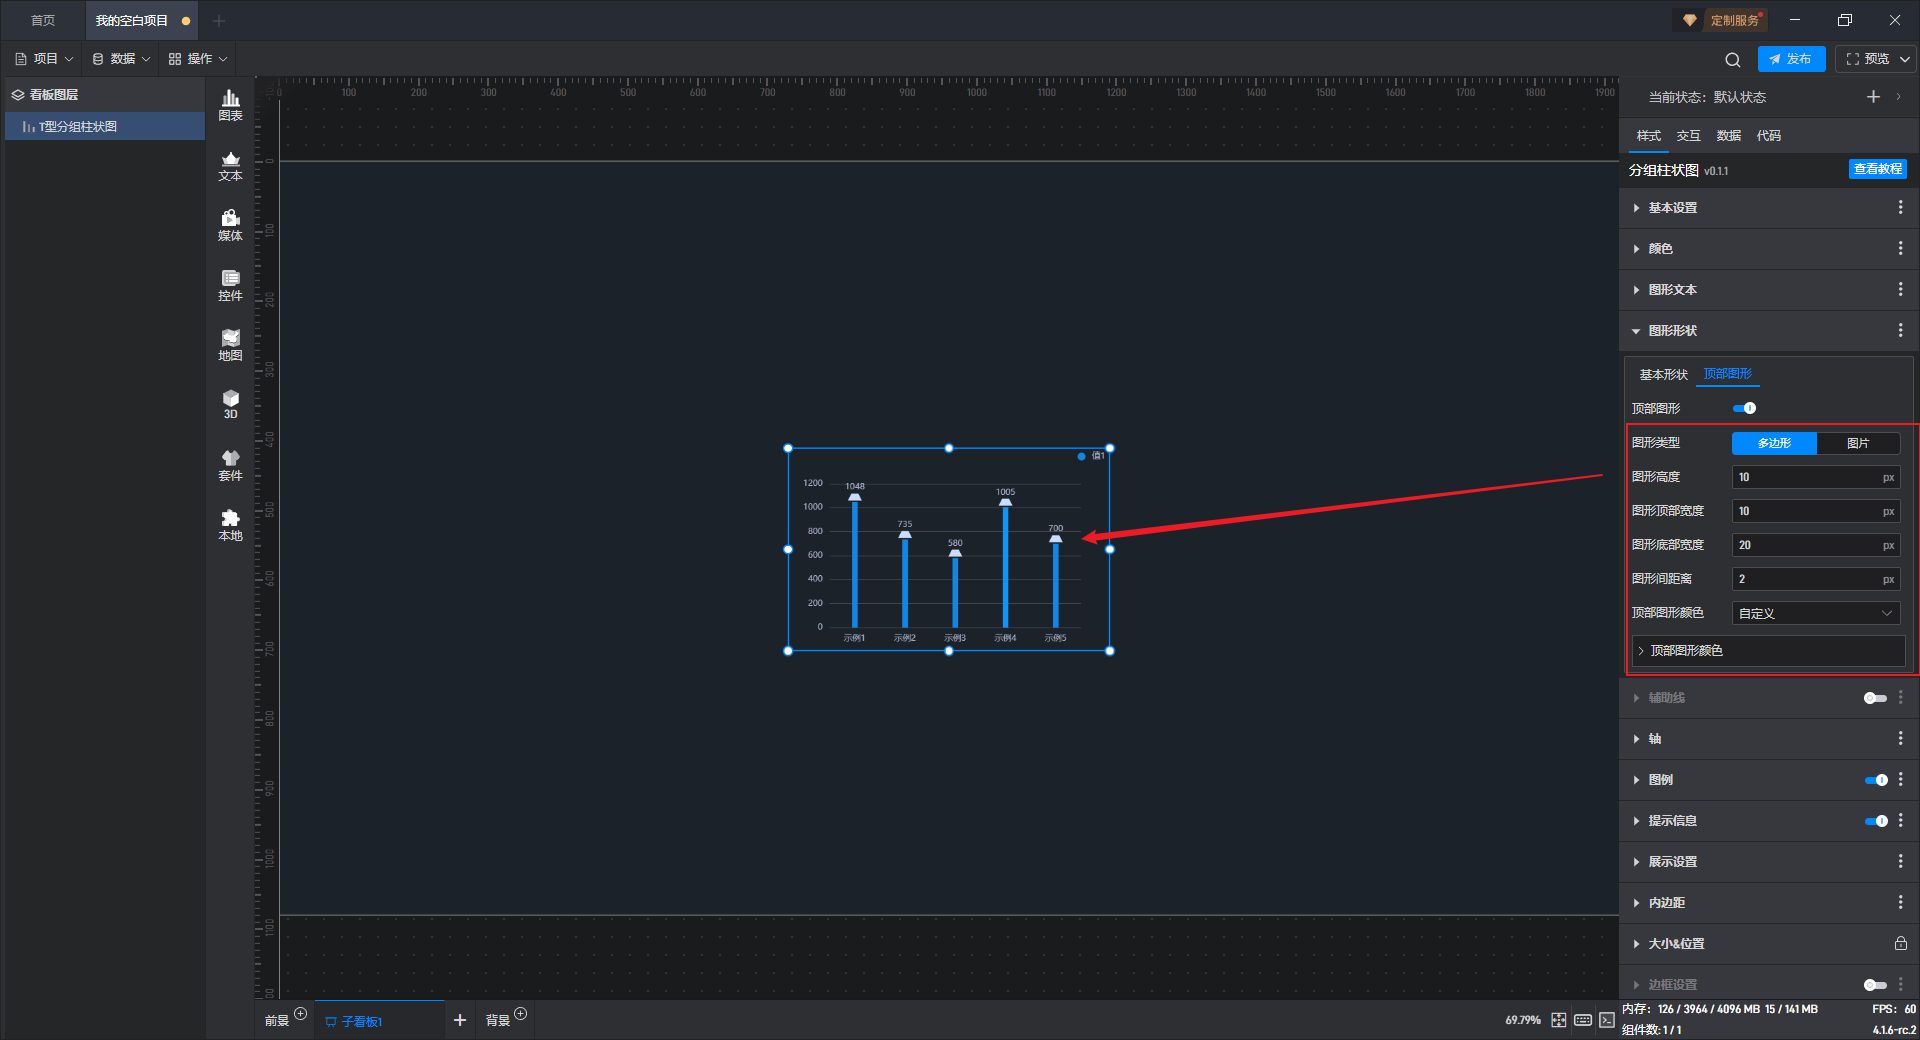The image size is (1920, 1040).
Task: Add a 背景 background layer
Action: click(520, 1014)
